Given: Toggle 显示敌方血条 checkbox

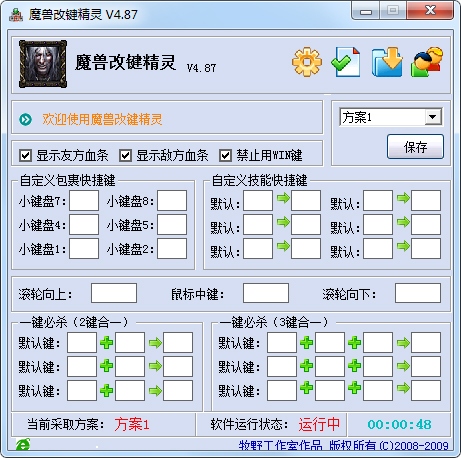Looking at the screenshot, I should coord(125,156).
